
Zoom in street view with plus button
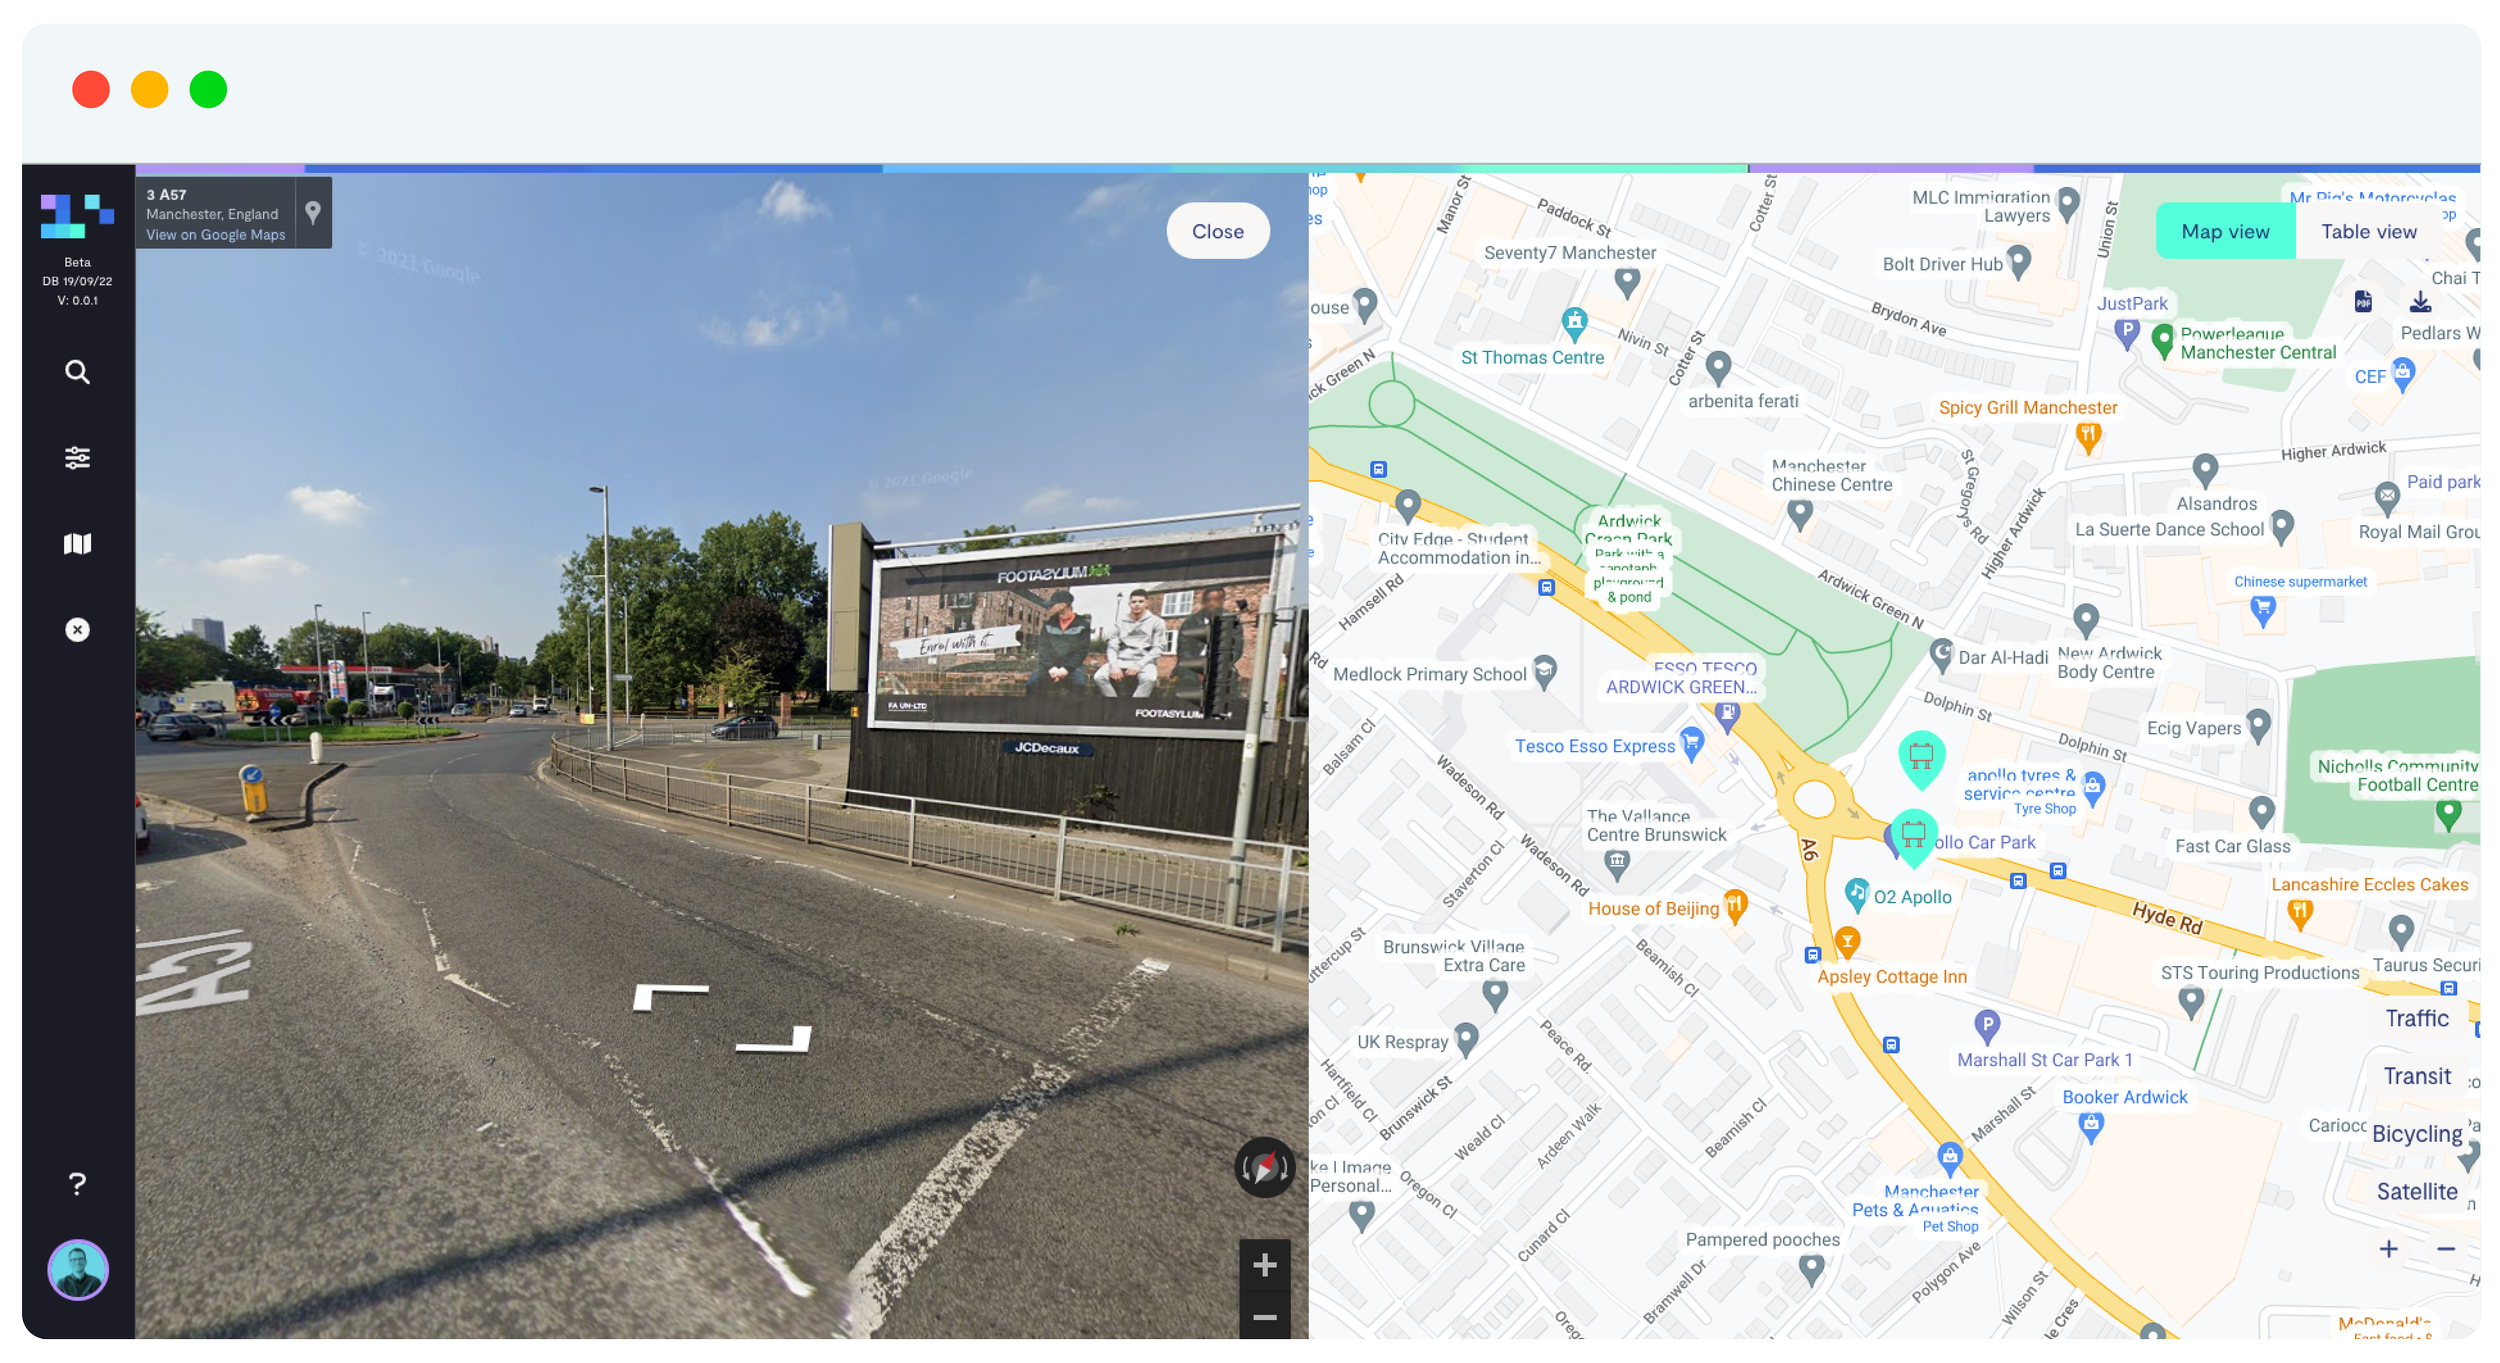[1264, 1265]
